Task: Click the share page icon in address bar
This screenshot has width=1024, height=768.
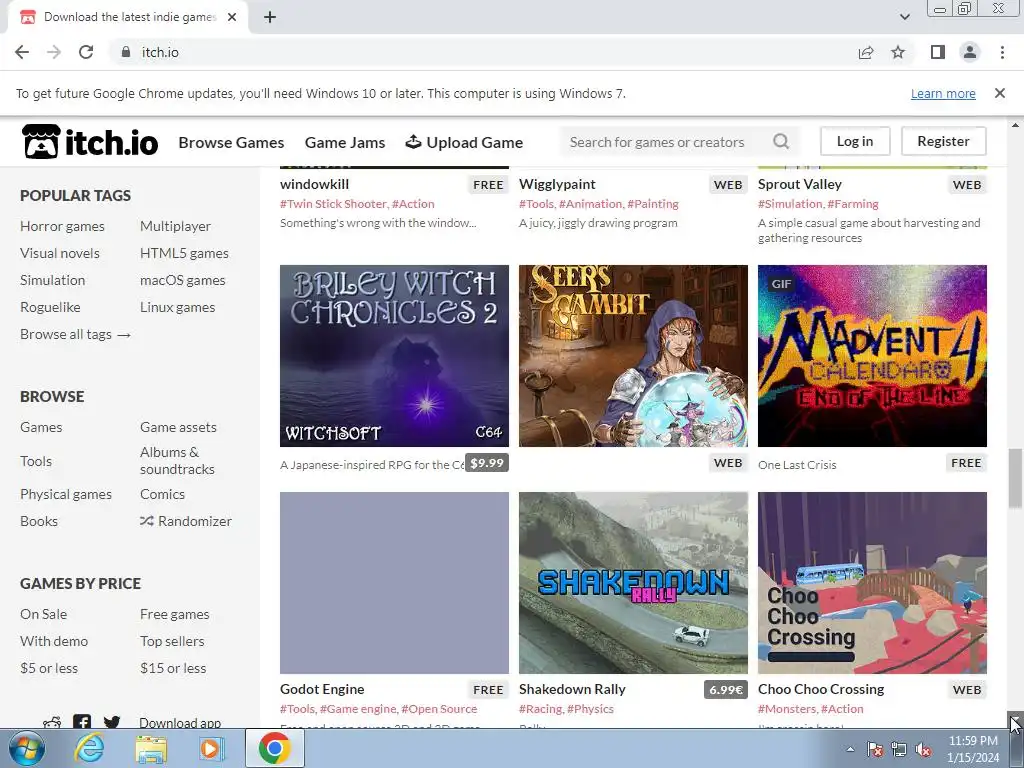Action: (866, 52)
